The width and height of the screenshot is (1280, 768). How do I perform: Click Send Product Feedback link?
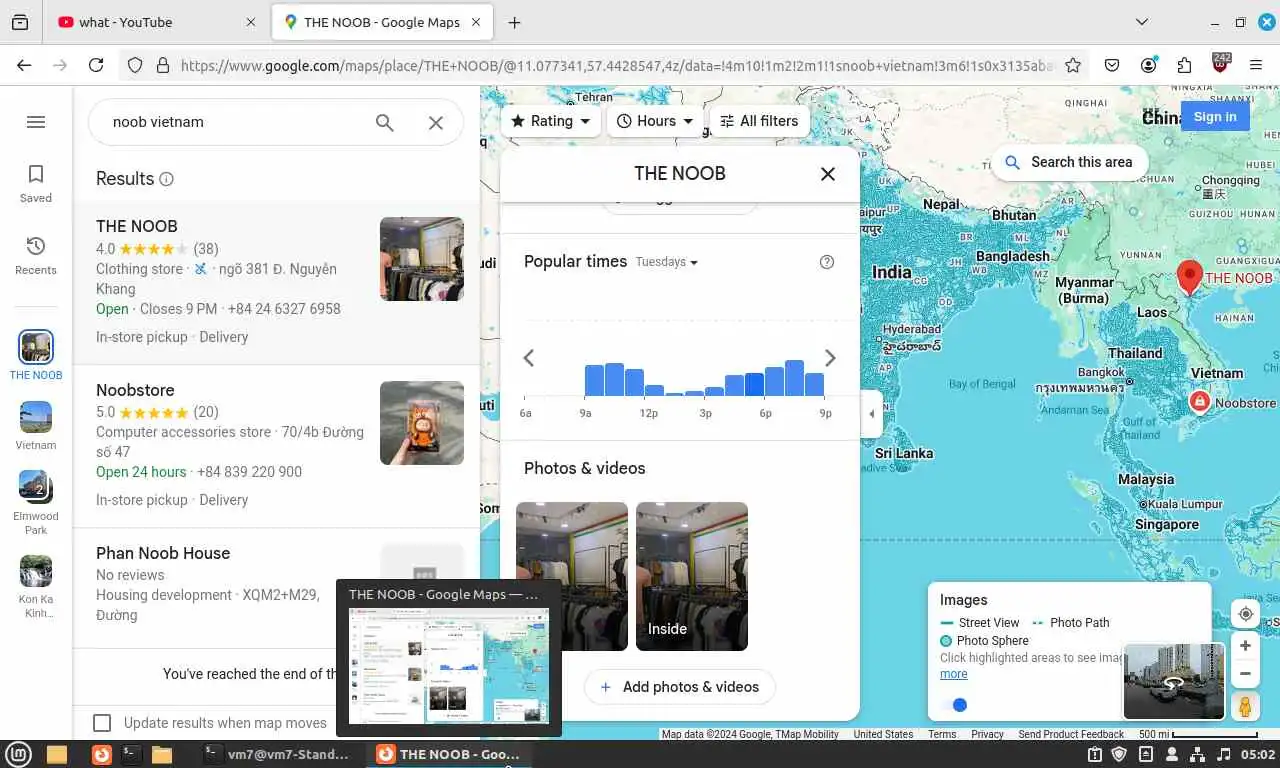coord(1071,734)
